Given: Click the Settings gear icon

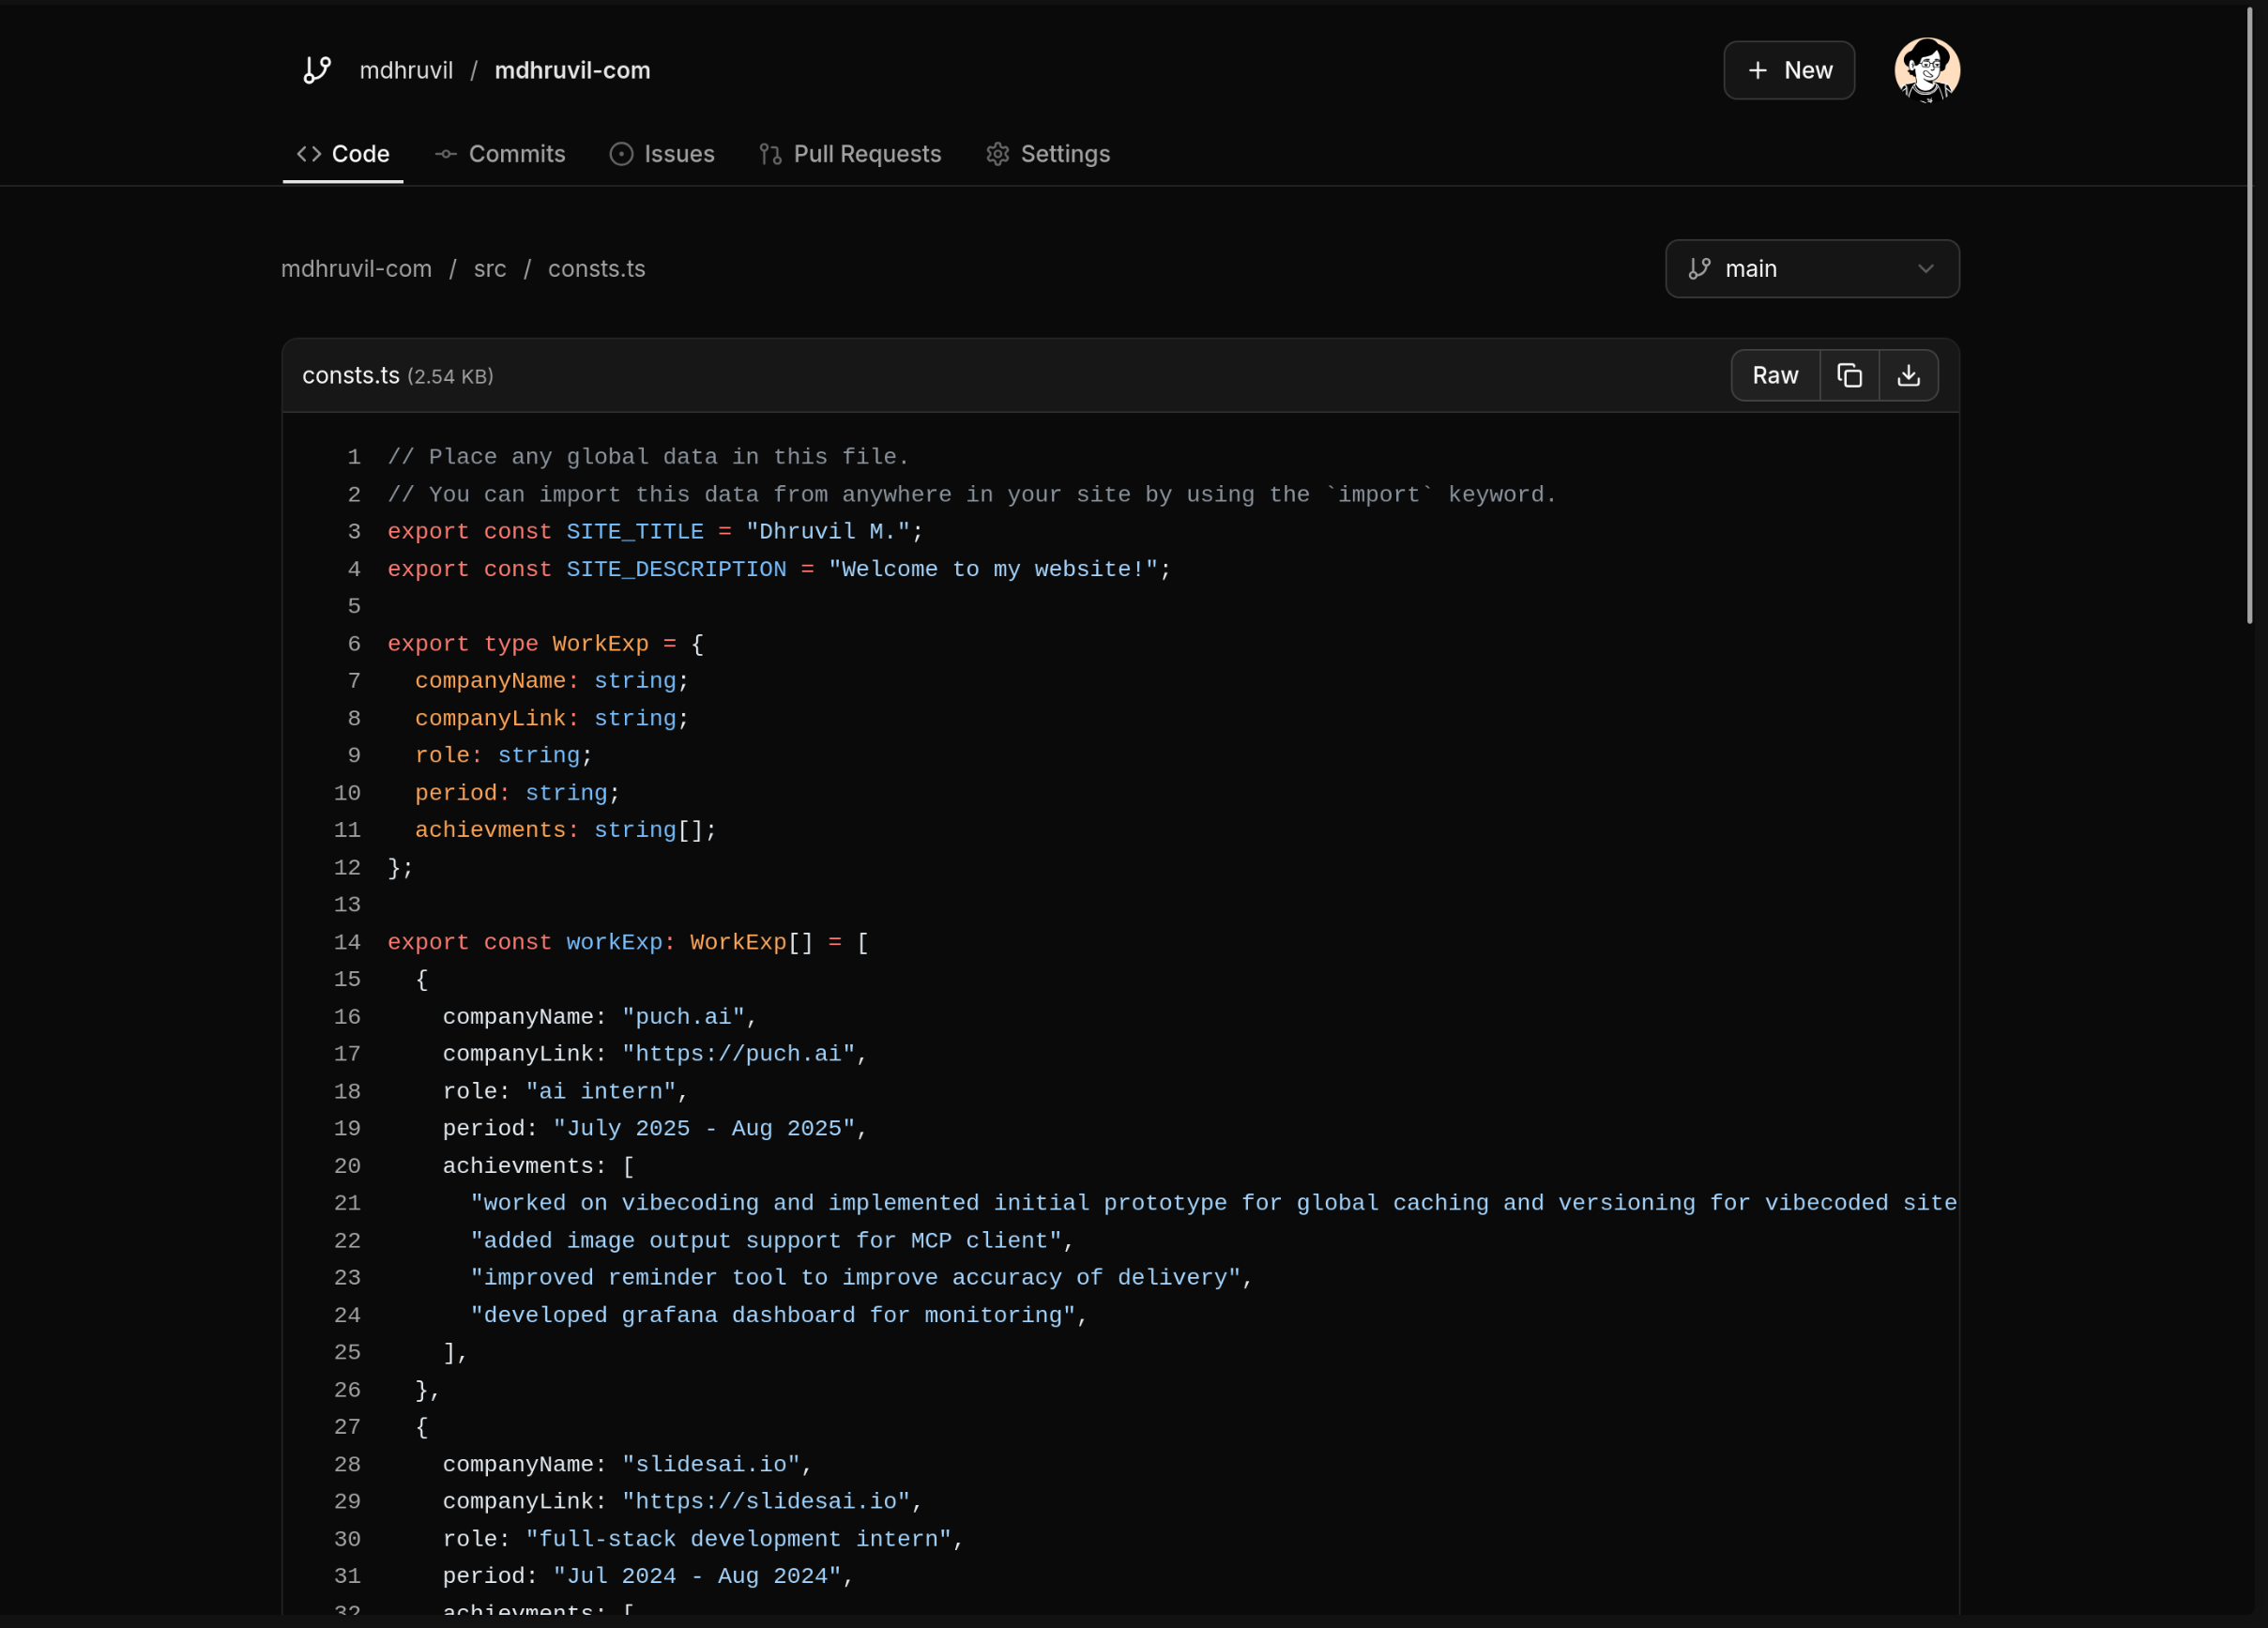Looking at the screenshot, I should tap(997, 154).
